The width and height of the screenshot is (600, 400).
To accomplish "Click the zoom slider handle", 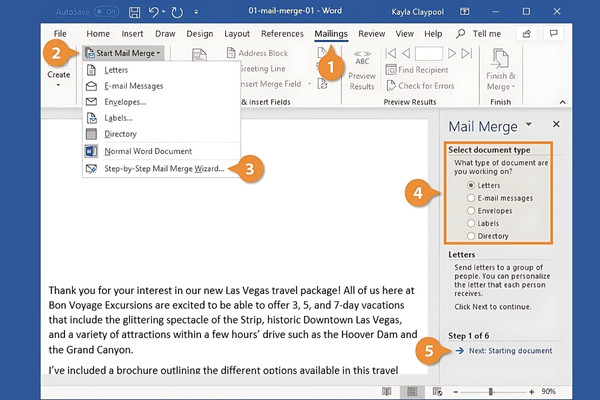I will [491, 392].
